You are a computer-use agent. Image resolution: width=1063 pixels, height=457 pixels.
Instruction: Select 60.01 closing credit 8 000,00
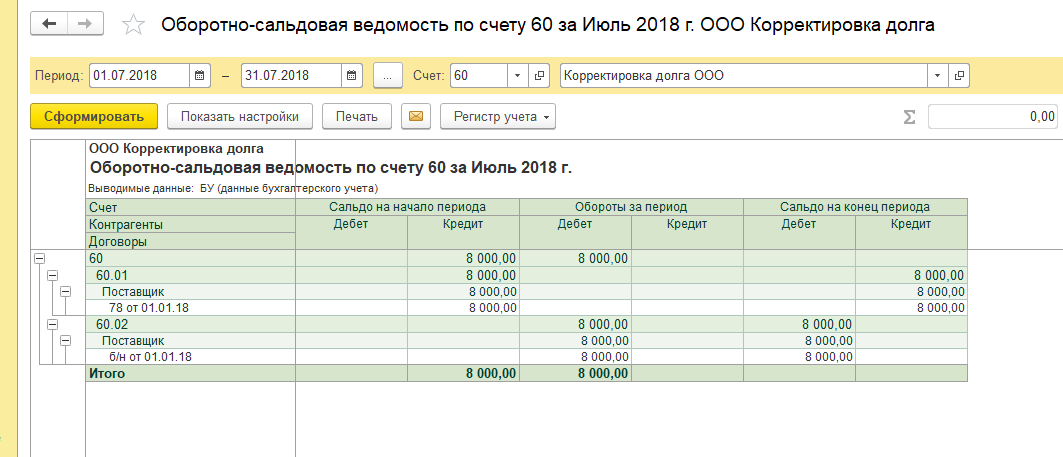pyautogui.click(x=911, y=275)
